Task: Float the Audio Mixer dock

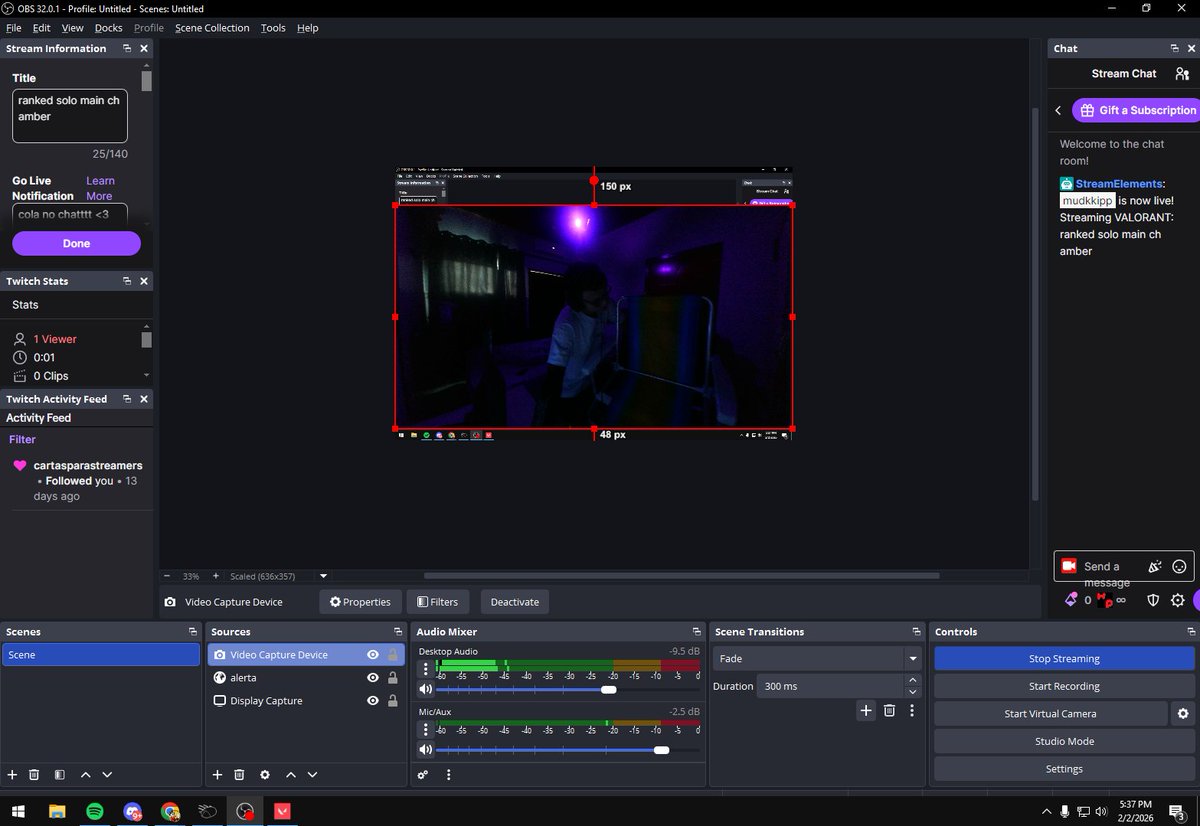Action: pyautogui.click(x=696, y=632)
